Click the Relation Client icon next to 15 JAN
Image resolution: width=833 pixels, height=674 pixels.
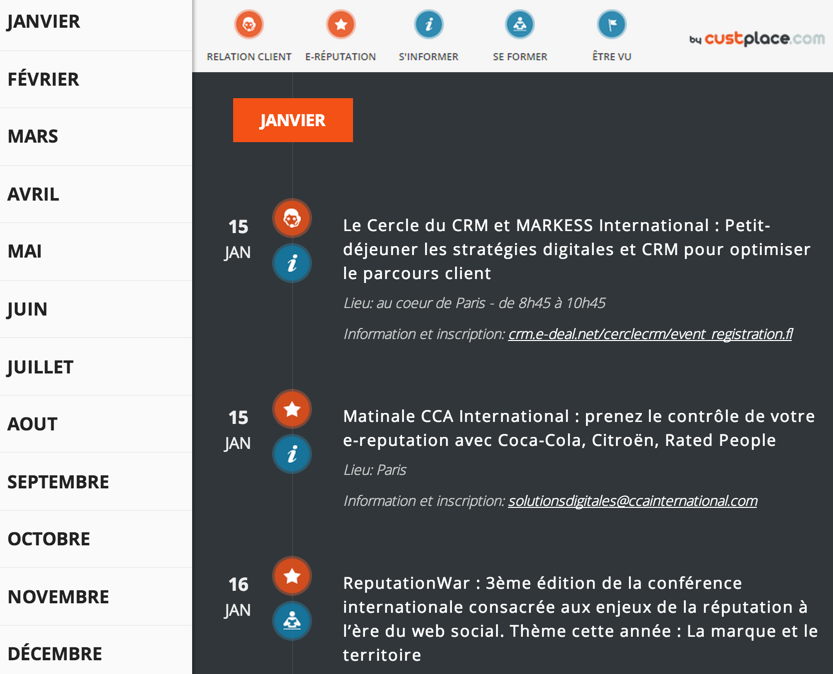(x=291, y=218)
